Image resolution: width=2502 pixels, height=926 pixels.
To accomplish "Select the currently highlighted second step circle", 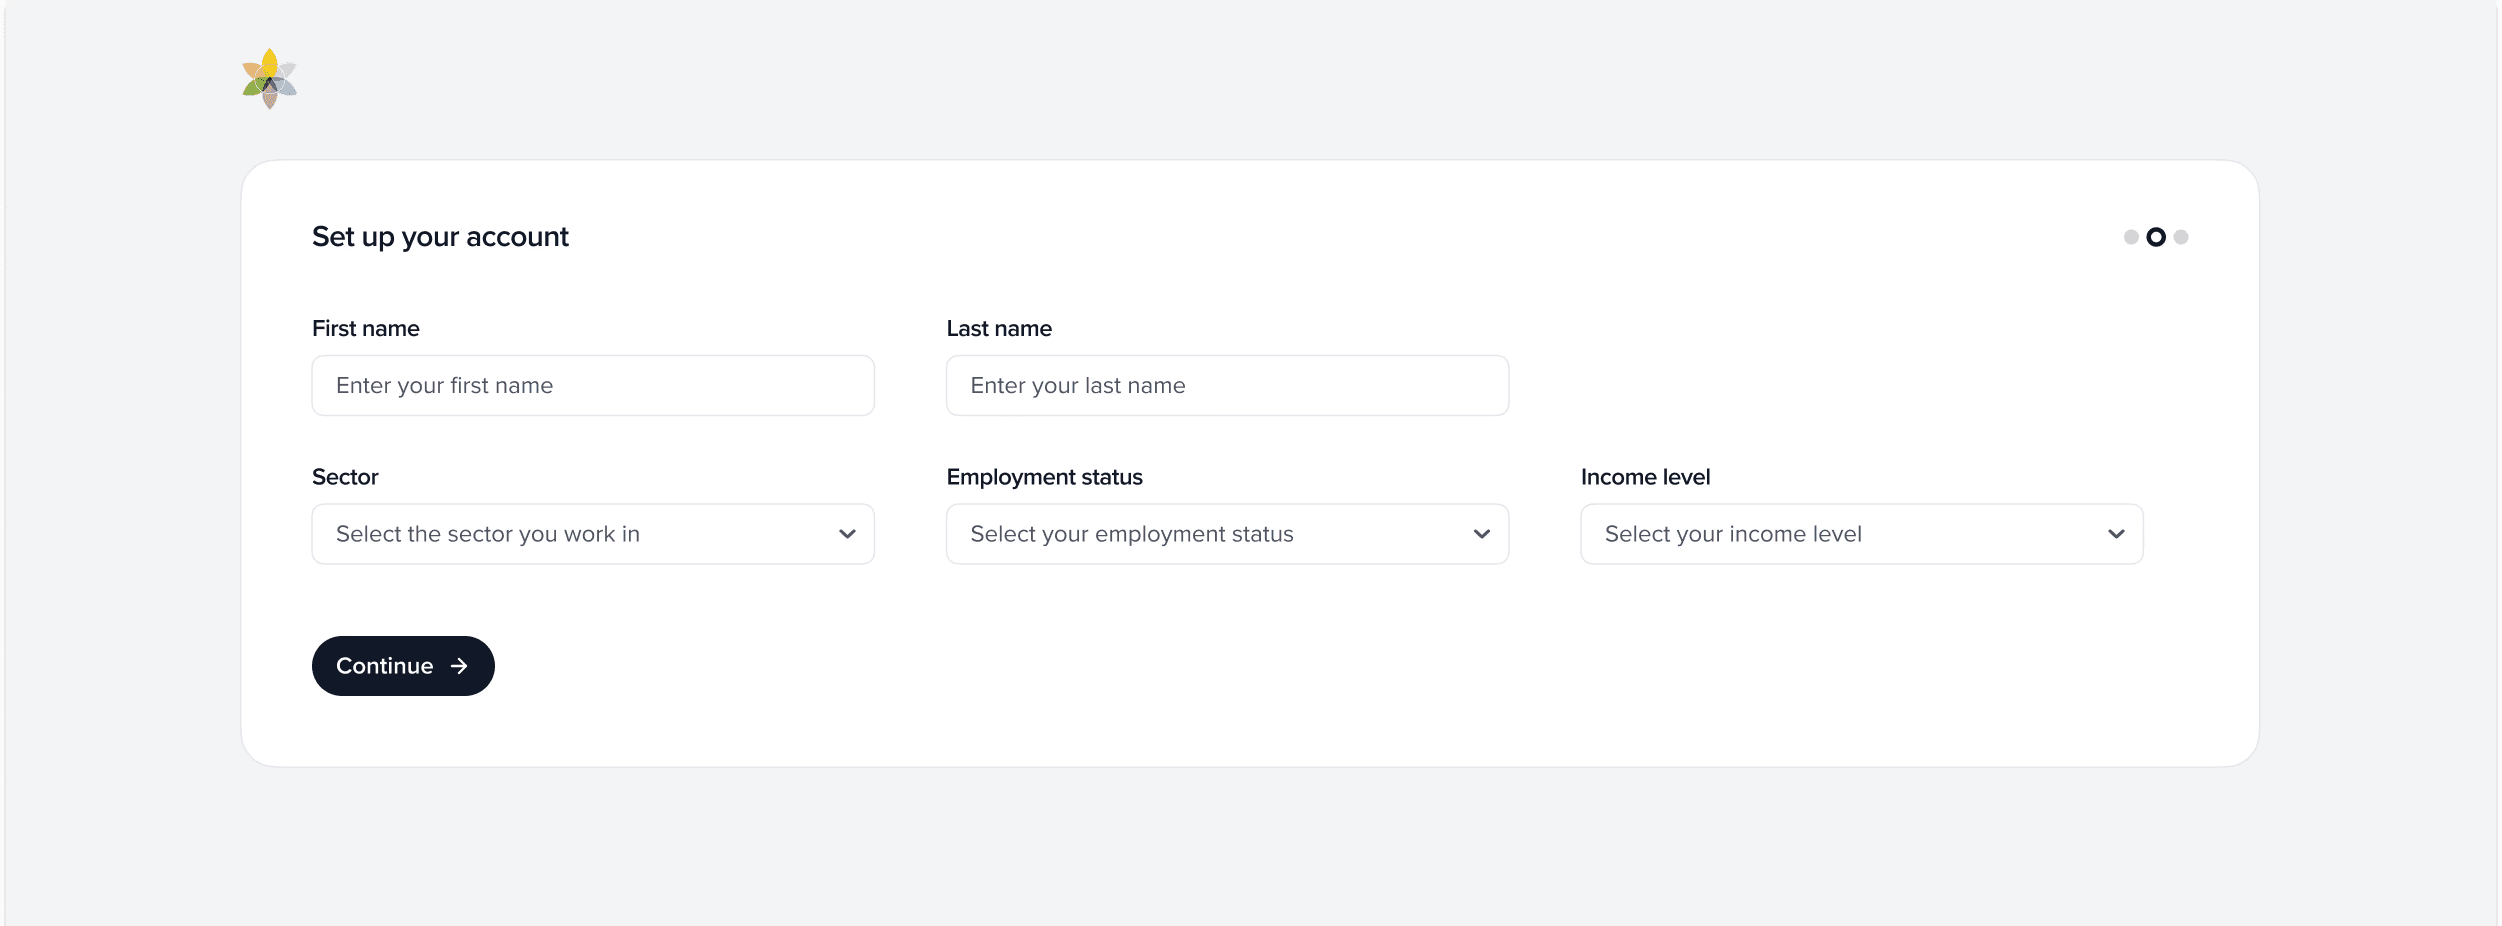I will point(2155,237).
